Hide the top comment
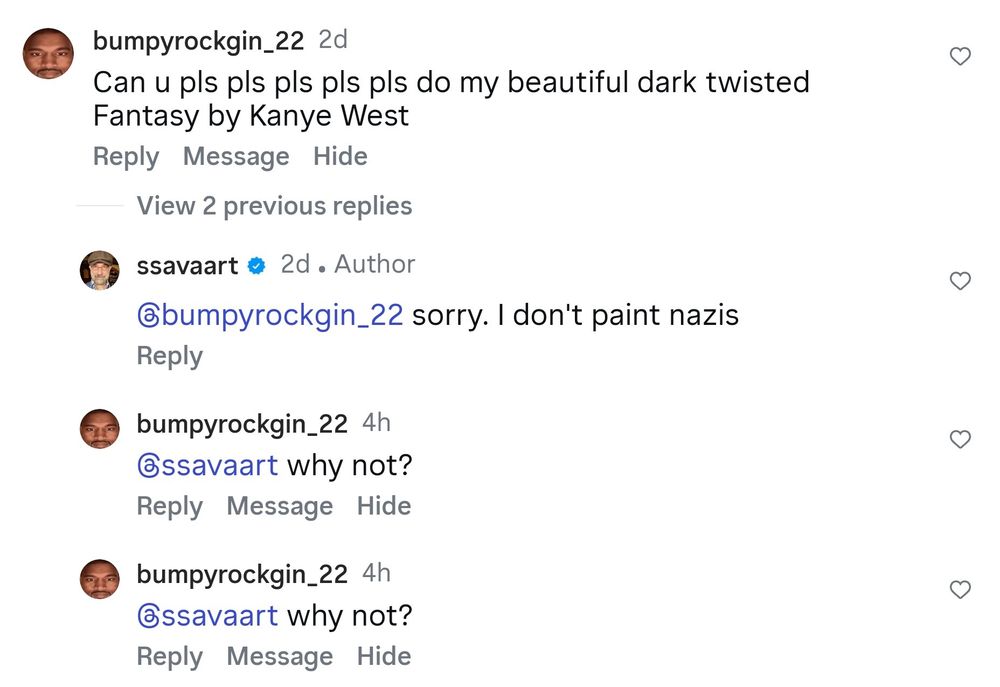1000x687 pixels. point(340,157)
